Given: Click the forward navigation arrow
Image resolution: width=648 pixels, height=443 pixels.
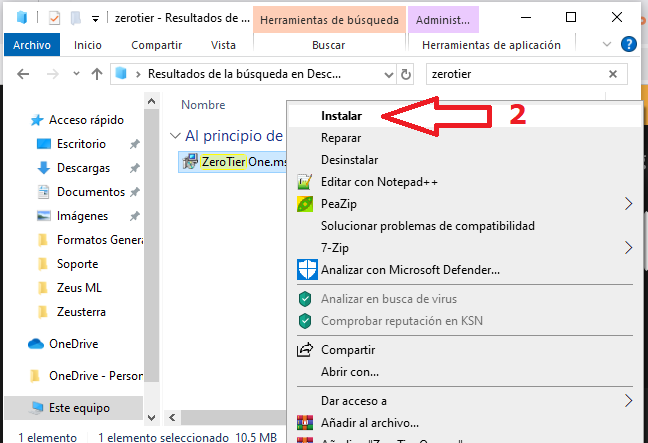Looking at the screenshot, I should point(52,74).
